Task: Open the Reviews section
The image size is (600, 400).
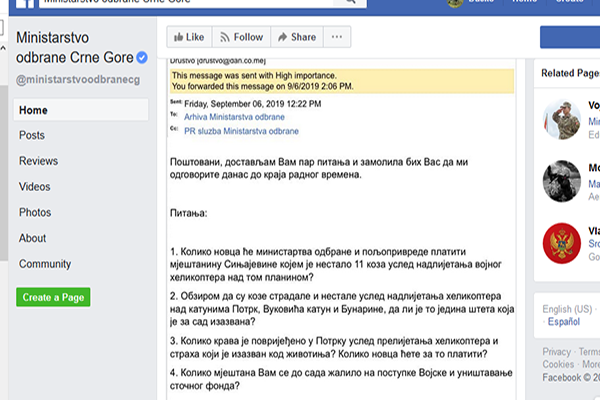Action: pos(38,161)
